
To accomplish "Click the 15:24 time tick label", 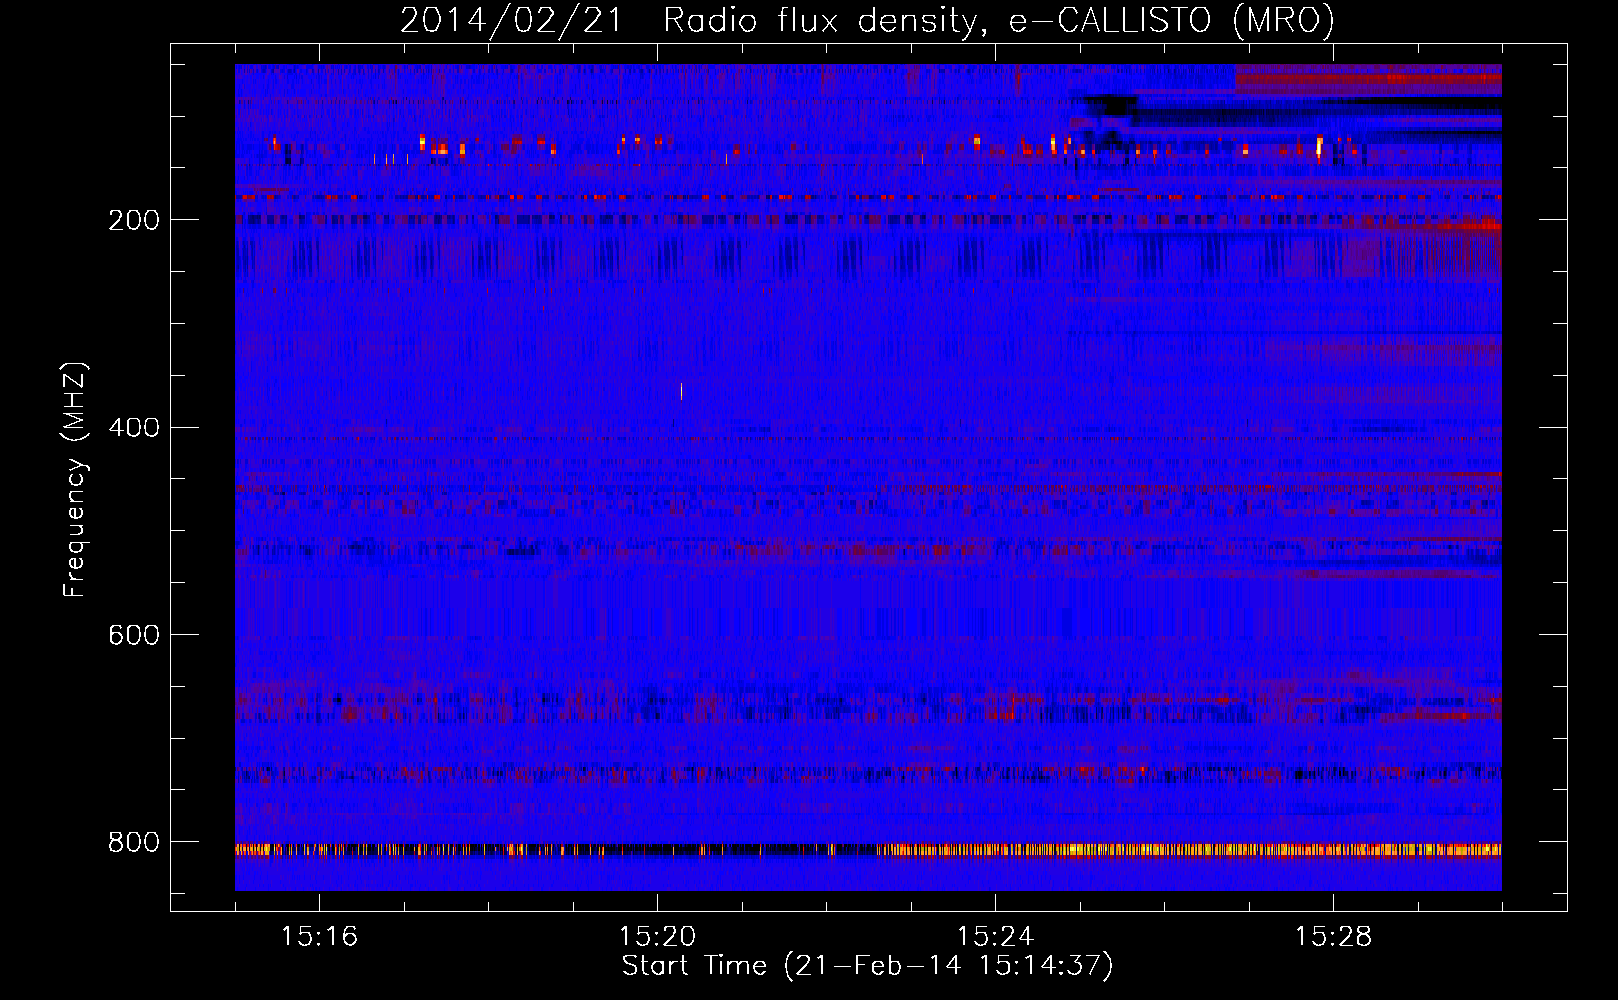I will pyautogui.click(x=995, y=936).
